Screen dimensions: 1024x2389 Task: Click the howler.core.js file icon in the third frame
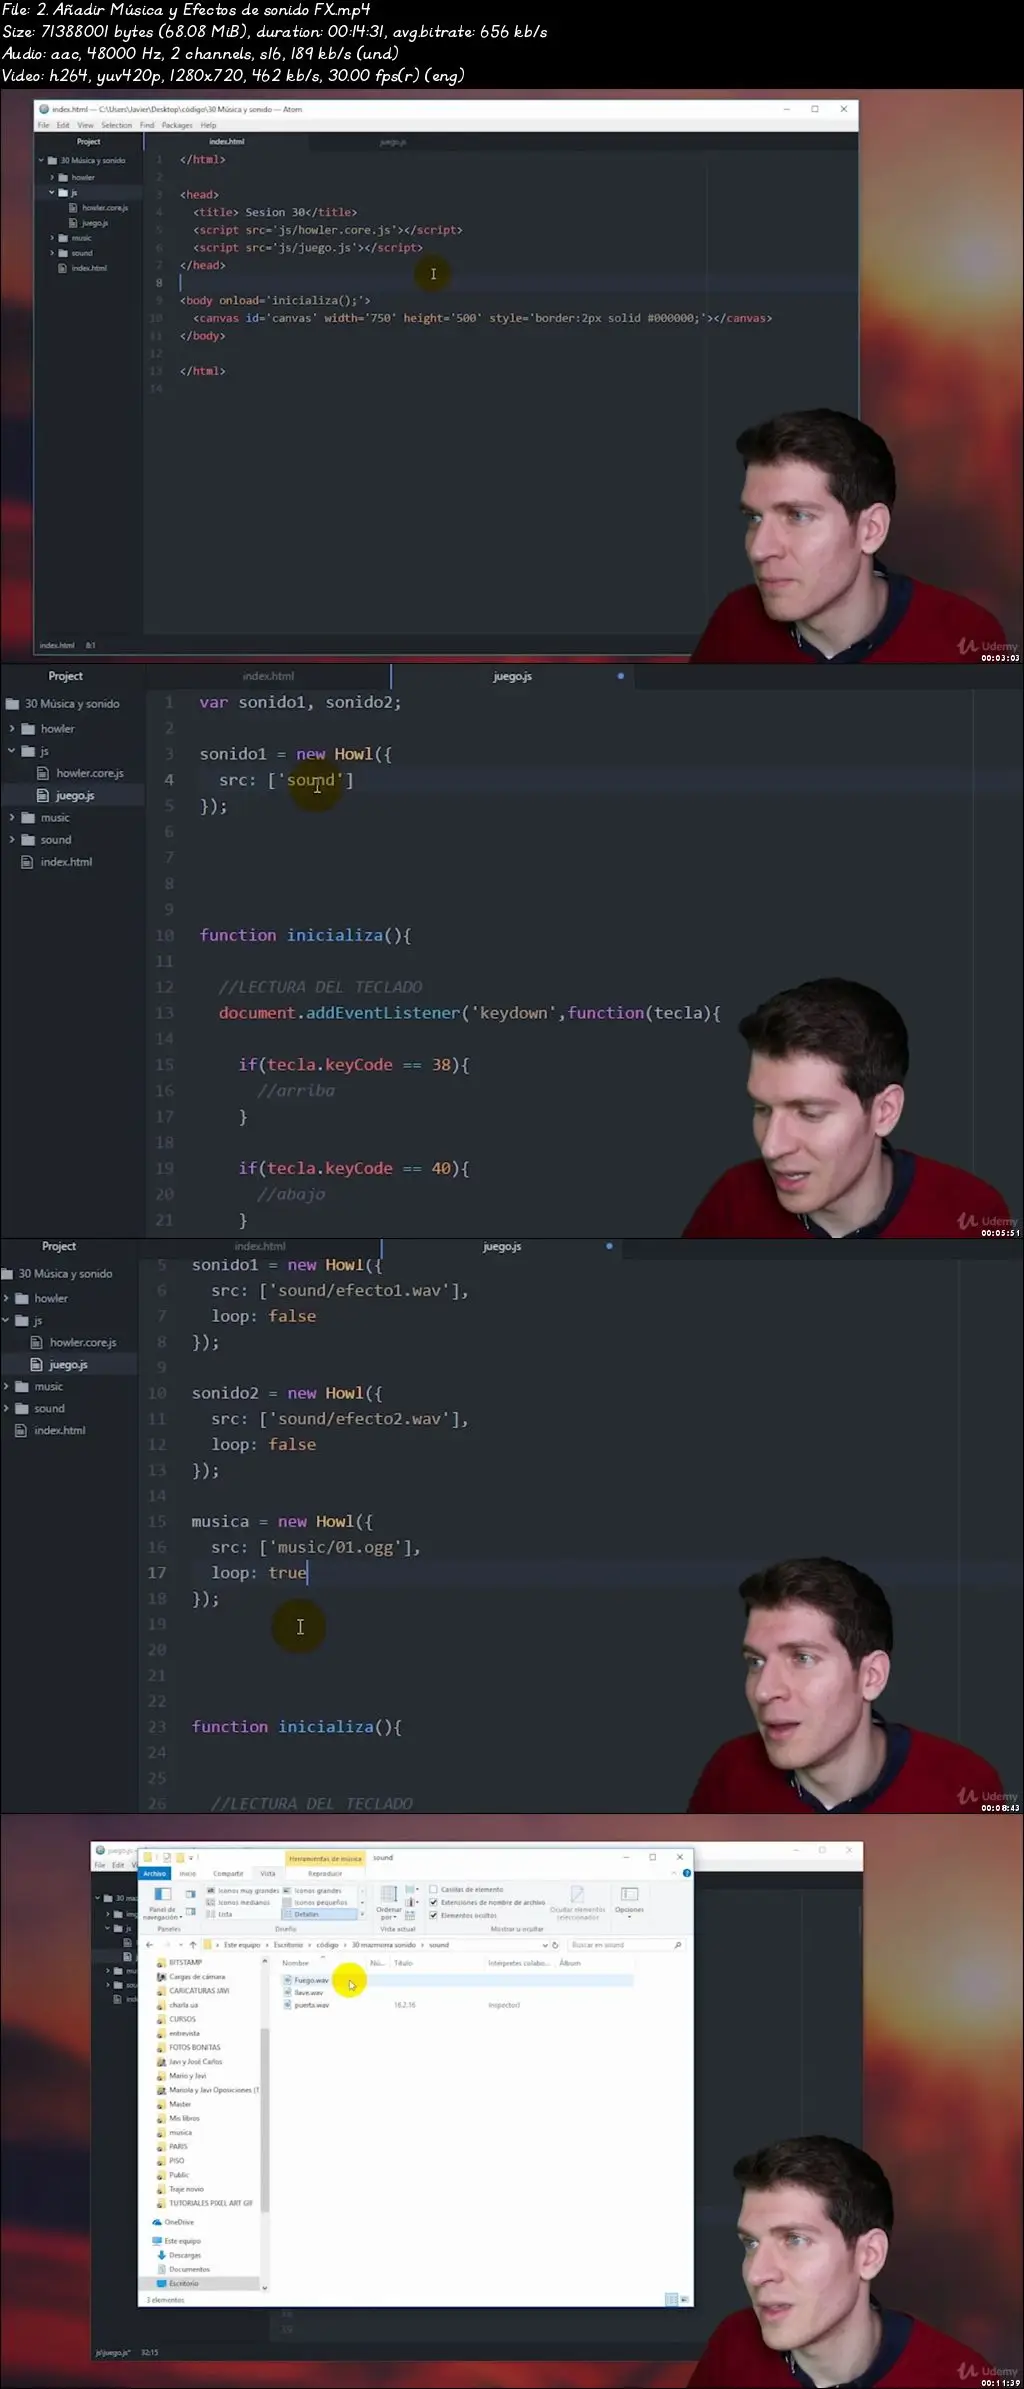point(37,1342)
